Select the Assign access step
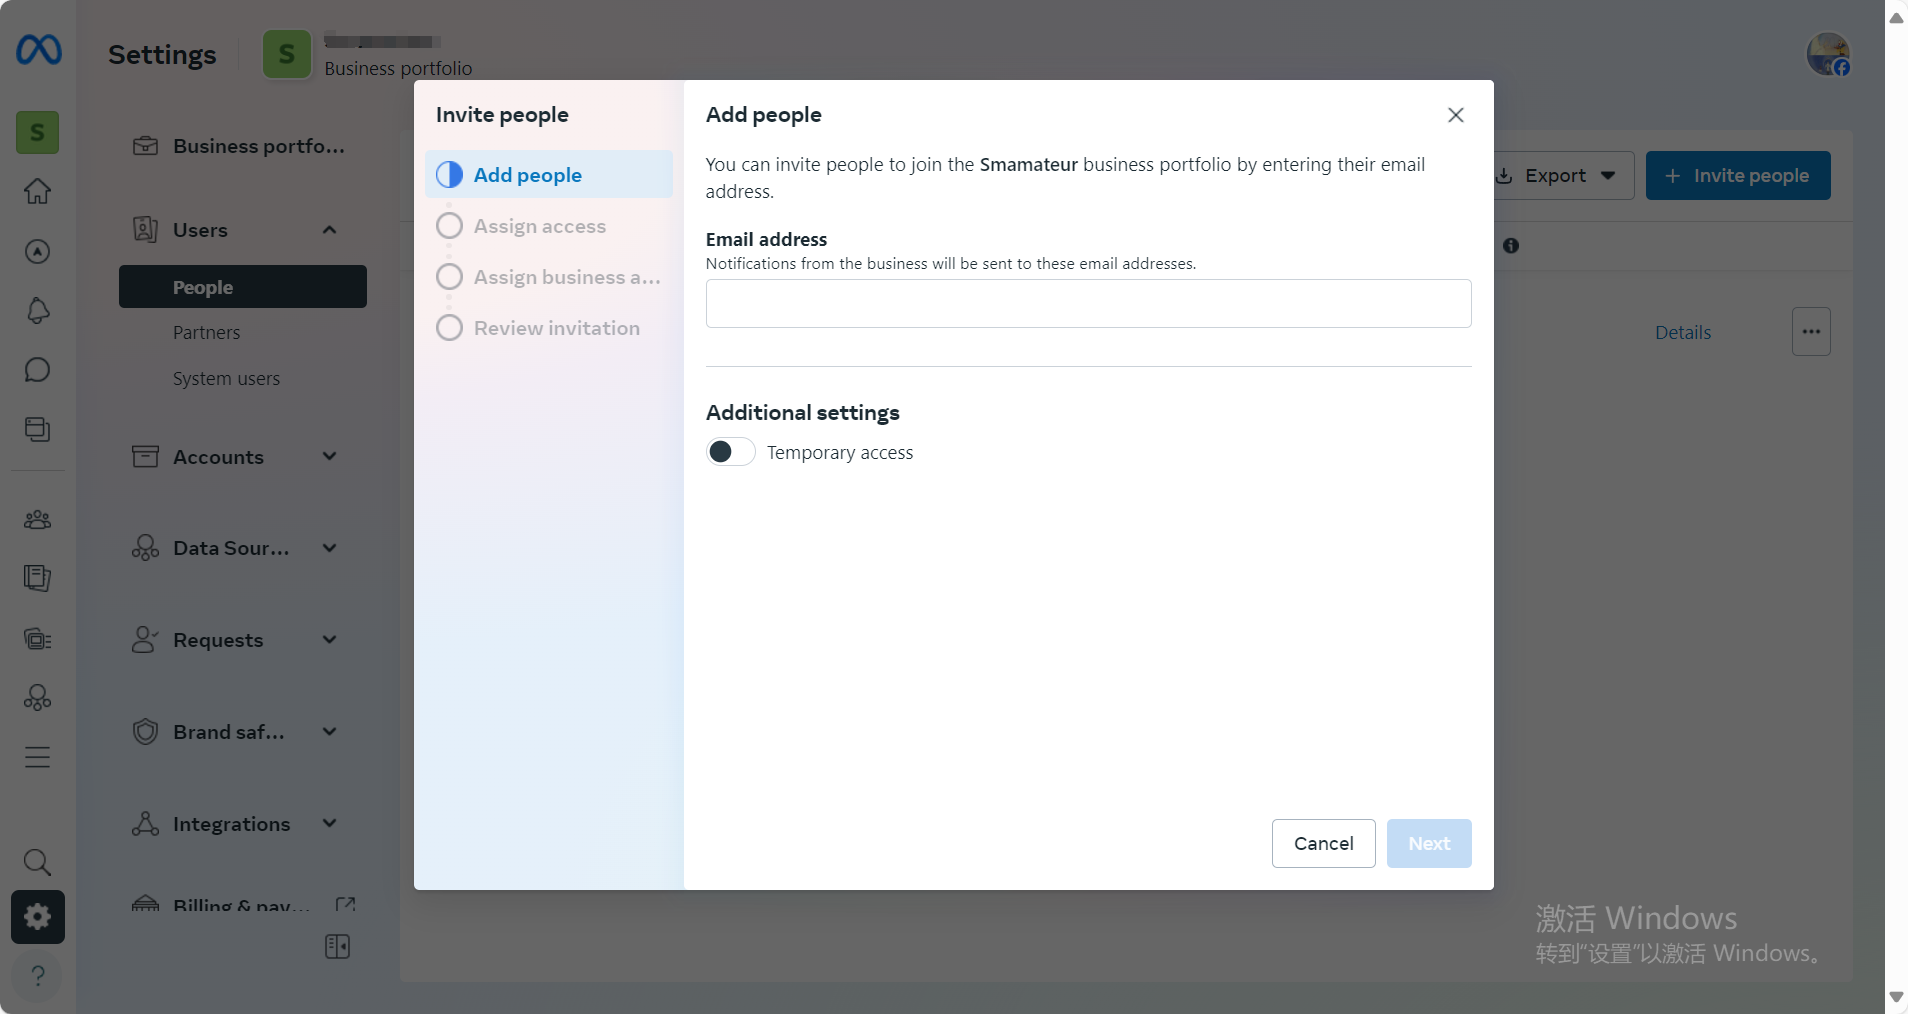This screenshot has height=1014, width=1908. 539,226
